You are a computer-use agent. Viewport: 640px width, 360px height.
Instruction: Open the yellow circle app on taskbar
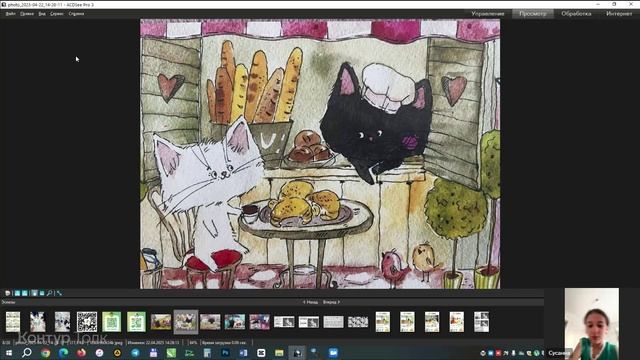pos(117,353)
